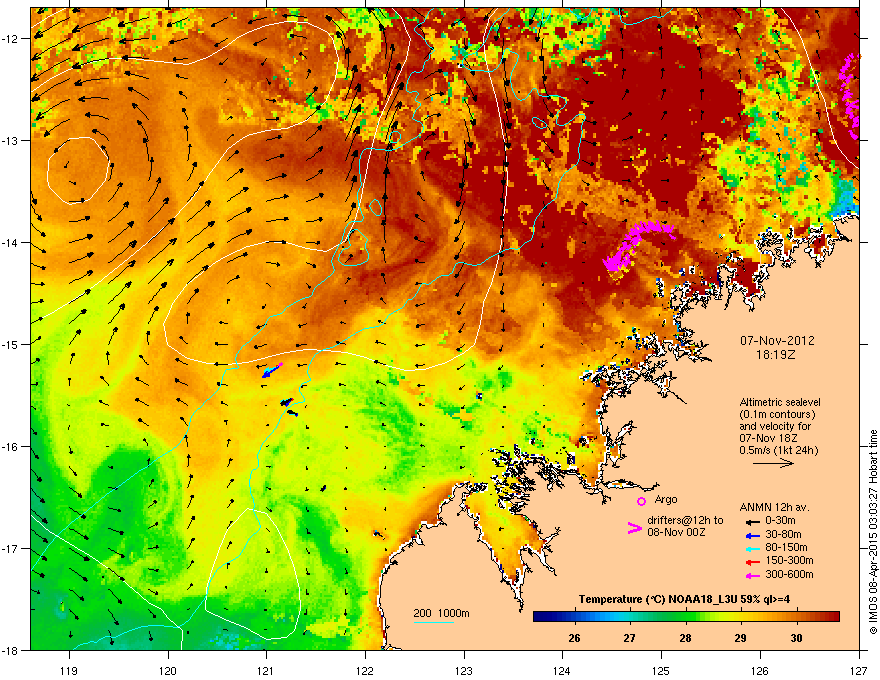Click the '-15' latitude axis label

[x=10, y=345]
